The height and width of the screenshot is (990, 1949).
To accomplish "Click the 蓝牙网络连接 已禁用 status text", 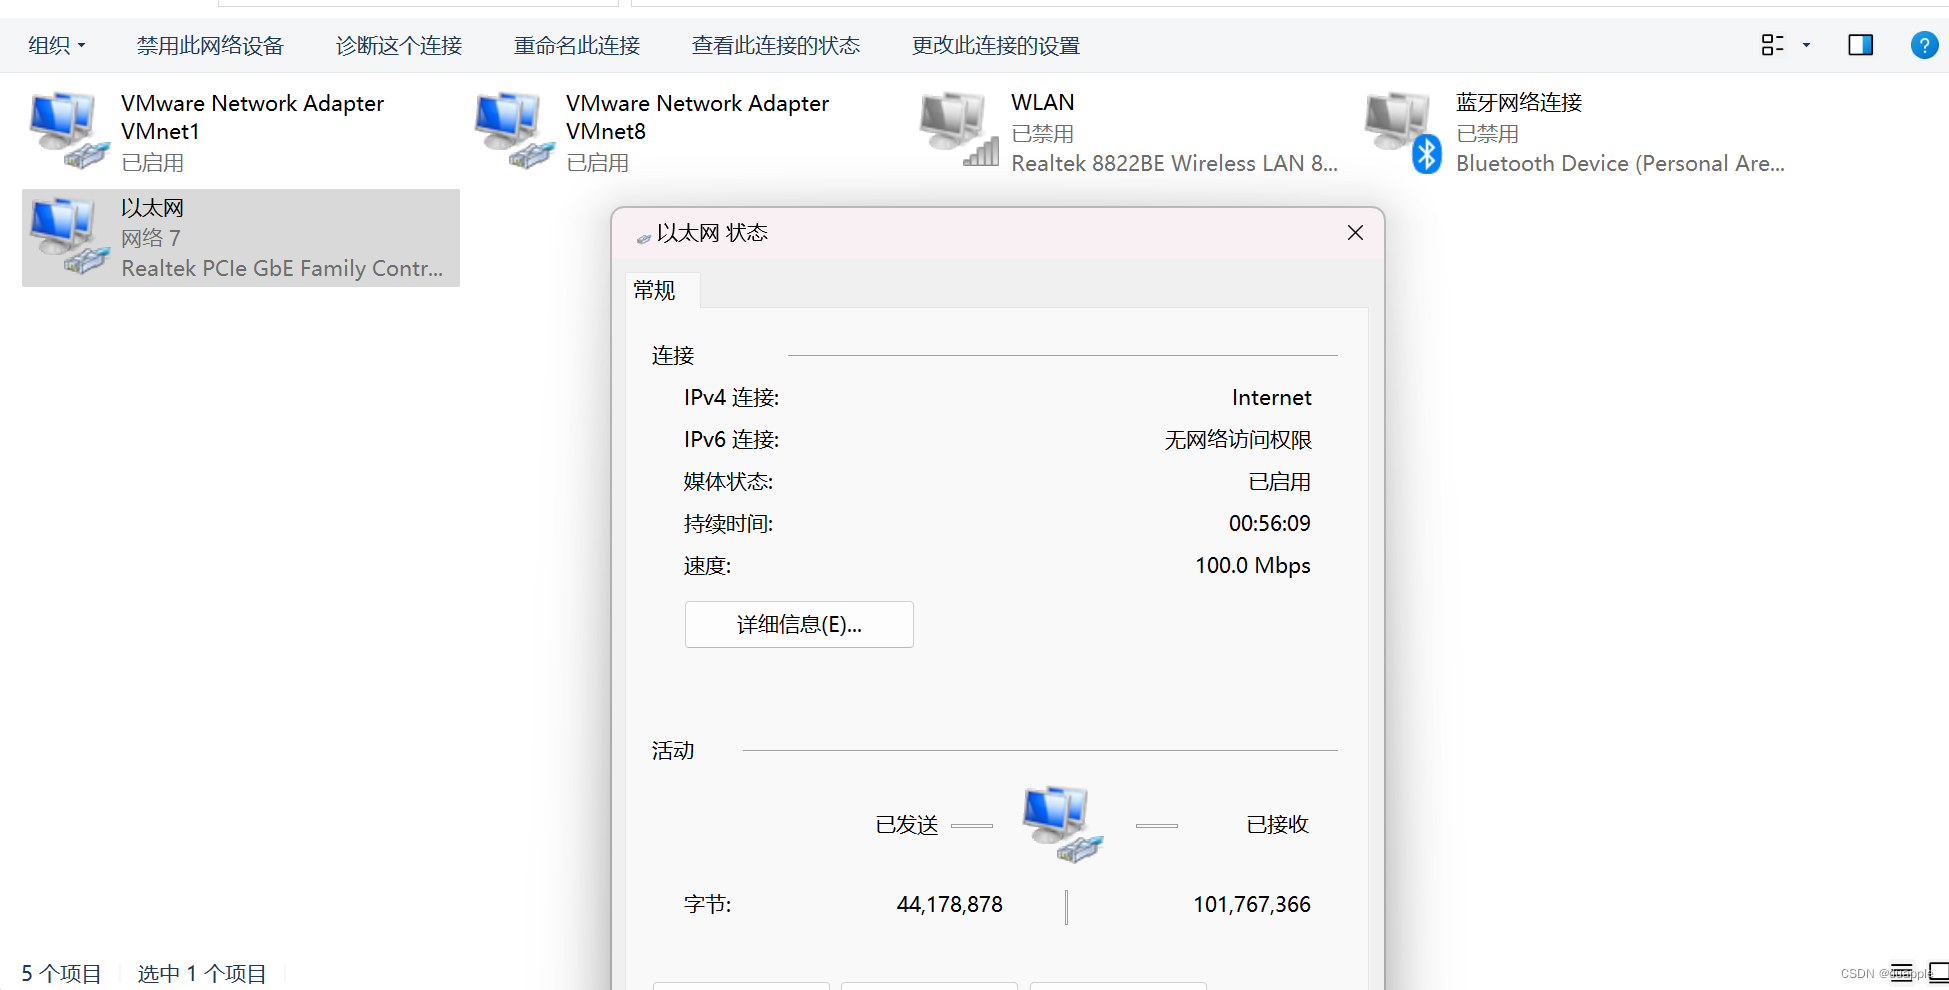I will pyautogui.click(x=1488, y=134).
